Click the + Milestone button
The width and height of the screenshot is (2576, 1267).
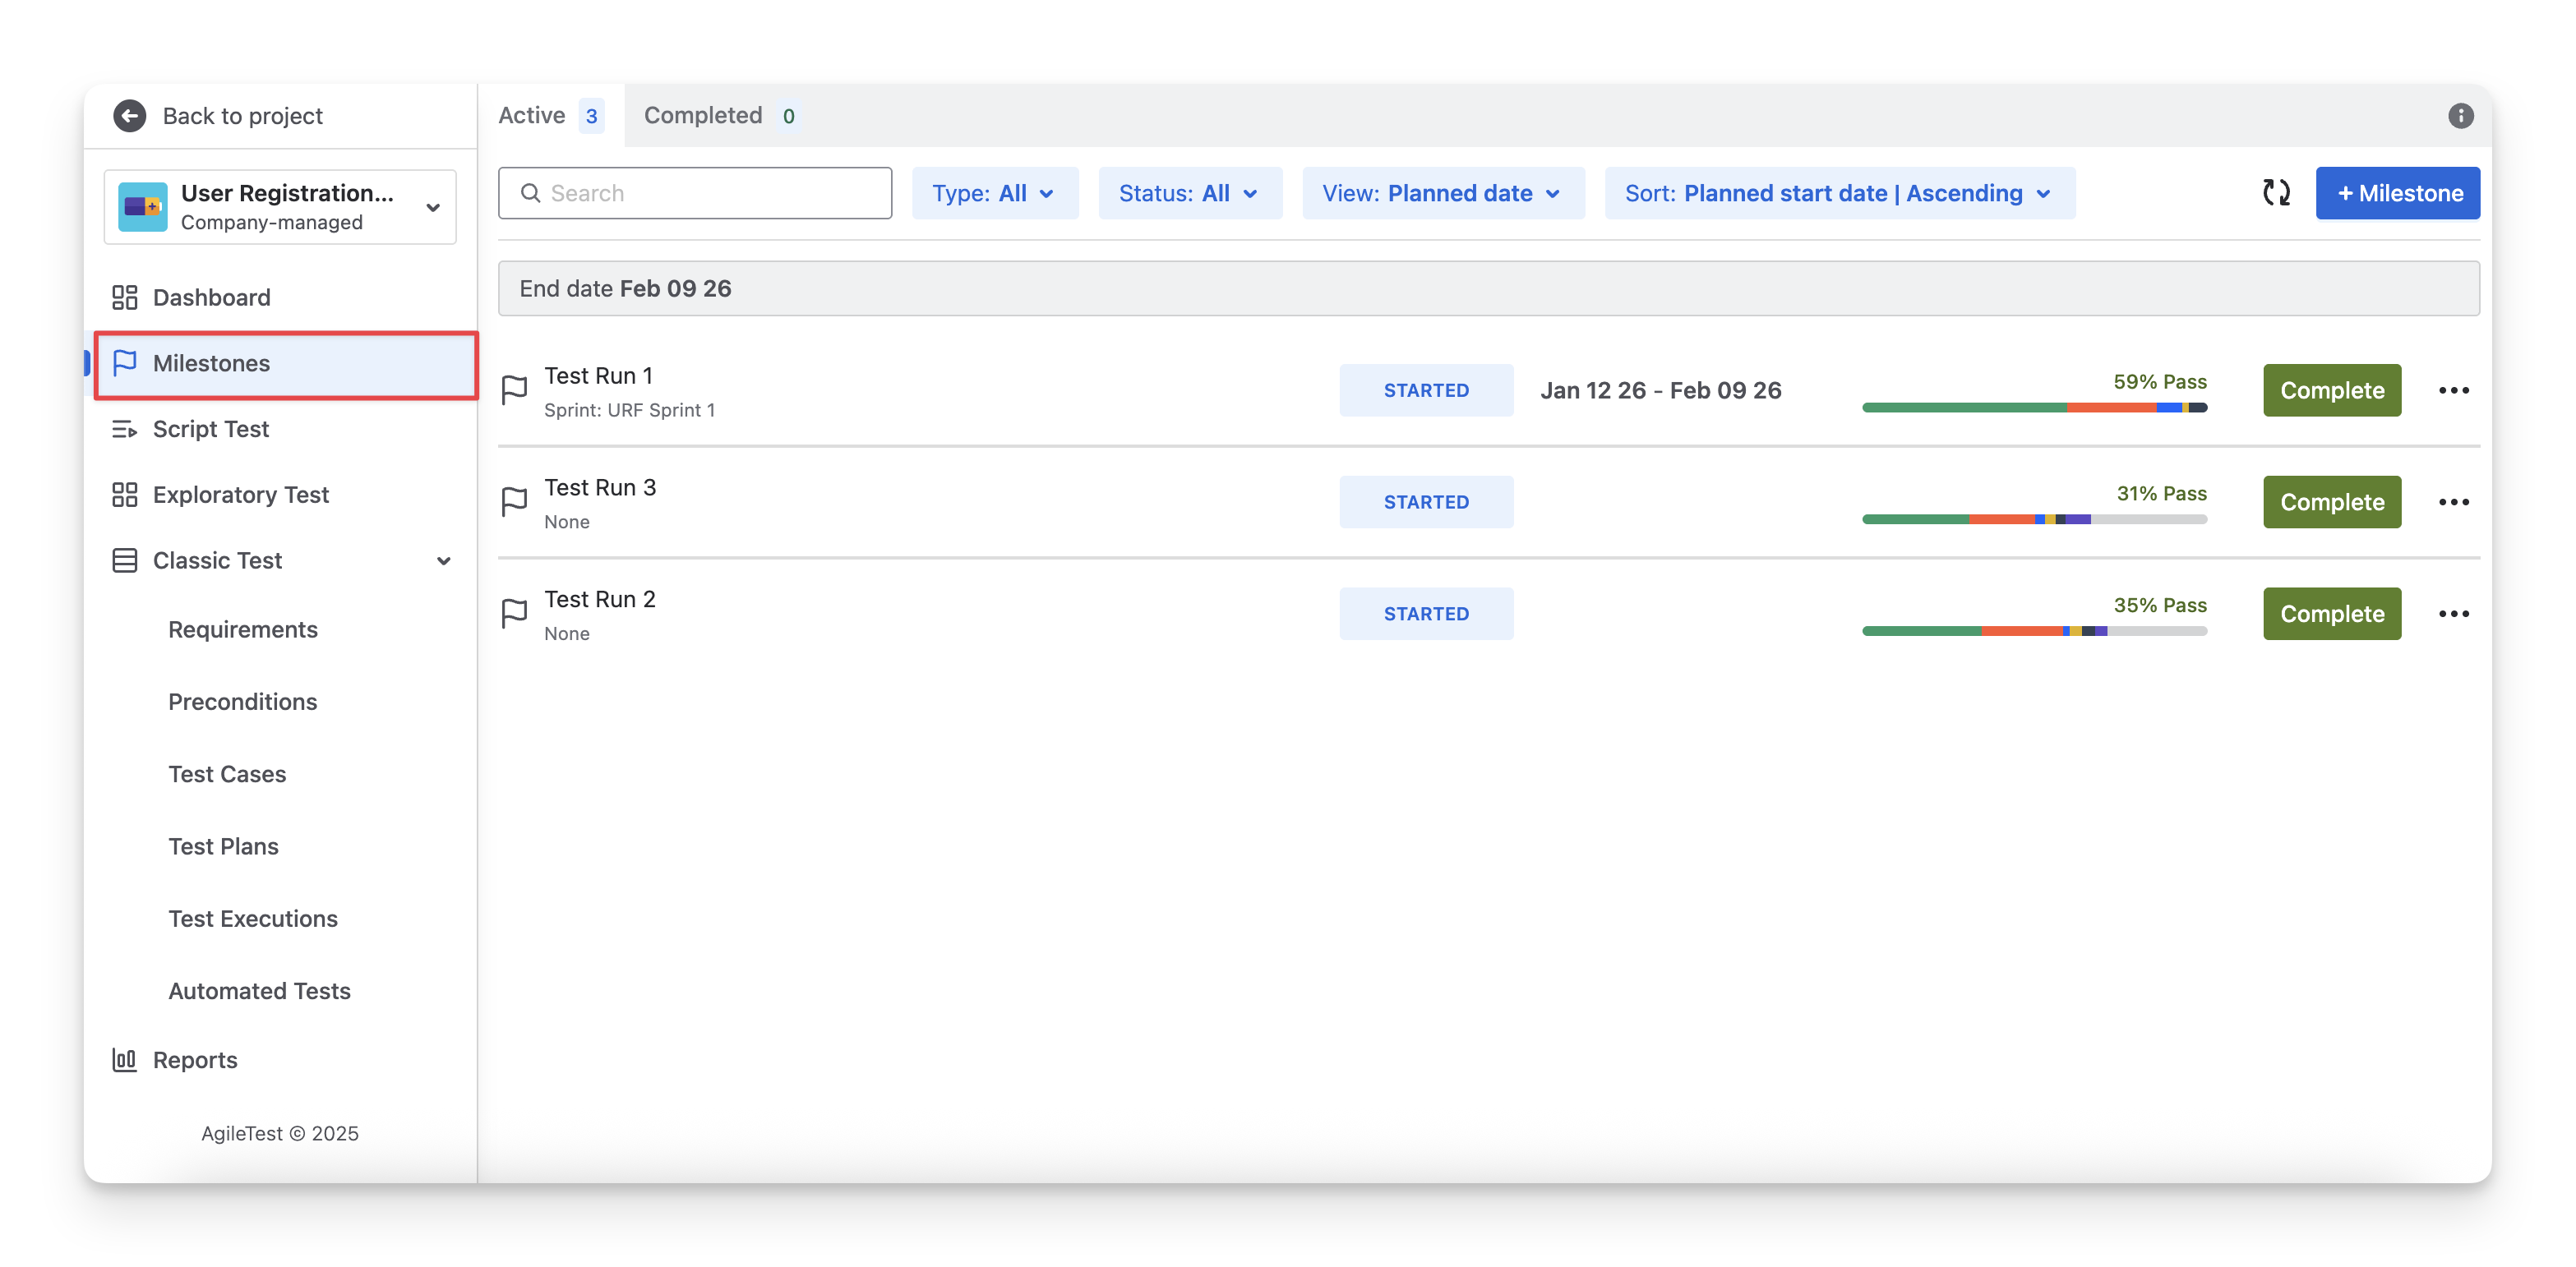[2397, 194]
